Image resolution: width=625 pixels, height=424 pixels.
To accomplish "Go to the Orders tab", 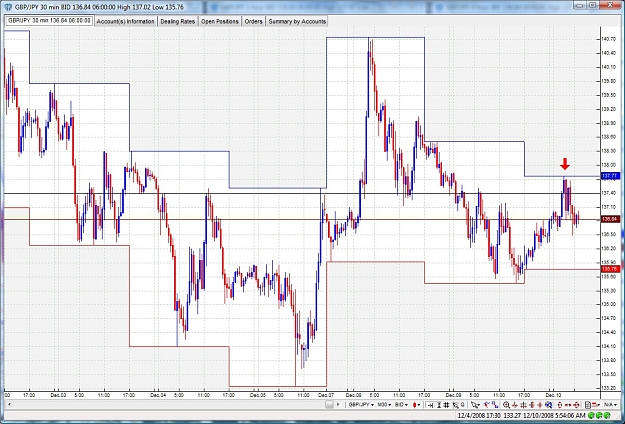I will (254, 22).
